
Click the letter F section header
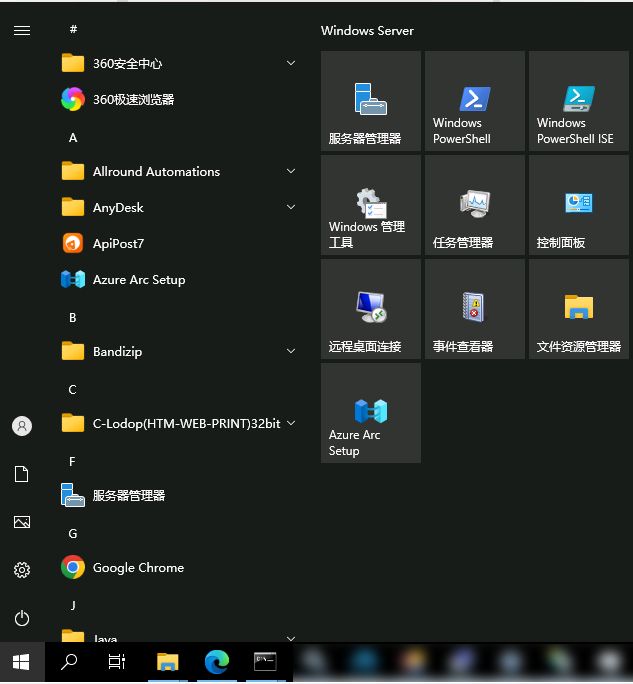(x=72, y=462)
